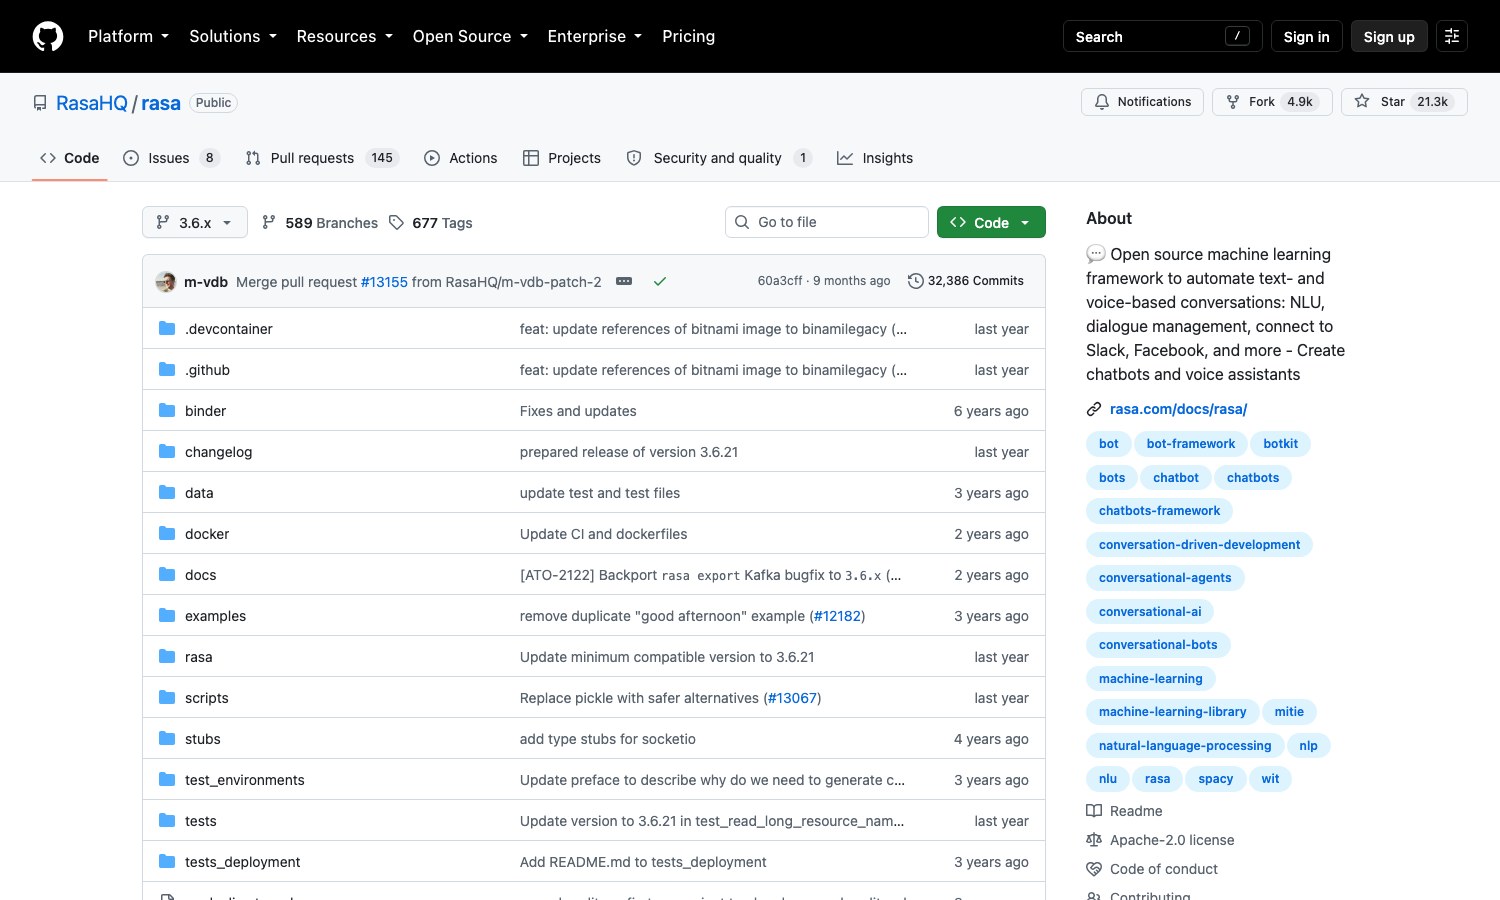The image size is (1500, 900).
Task: Click the link icon beside rasa.com/docs/rasa/
Action: coord(1094,409)
